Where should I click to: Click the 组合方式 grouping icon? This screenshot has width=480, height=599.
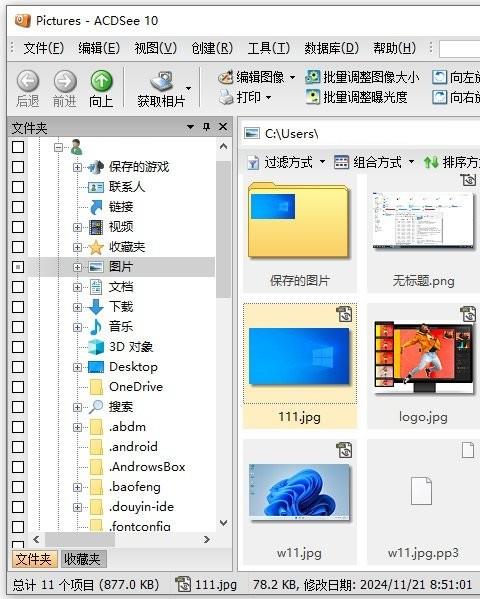click(x=341, y=162)
